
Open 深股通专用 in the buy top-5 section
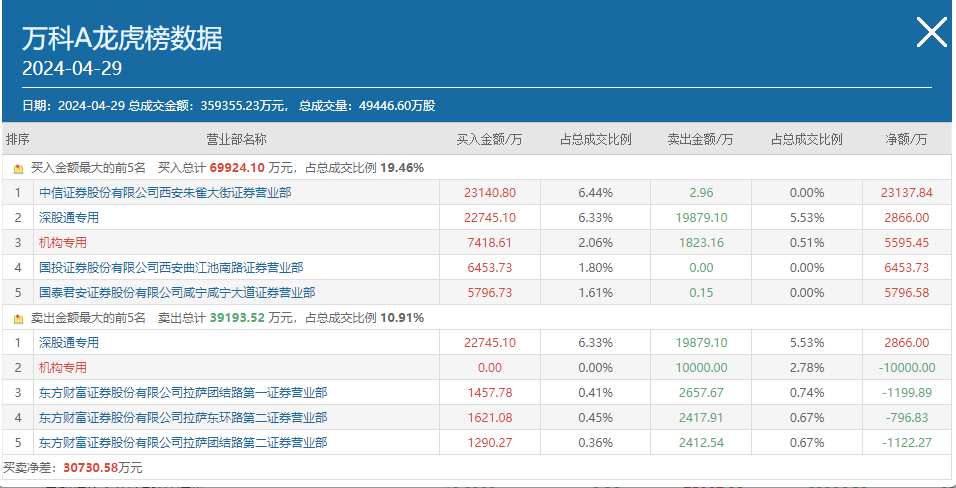[68, 218]
